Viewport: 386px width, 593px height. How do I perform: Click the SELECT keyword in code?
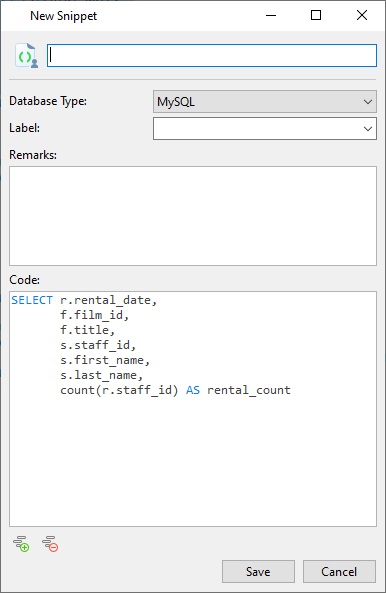coord(32,300)
